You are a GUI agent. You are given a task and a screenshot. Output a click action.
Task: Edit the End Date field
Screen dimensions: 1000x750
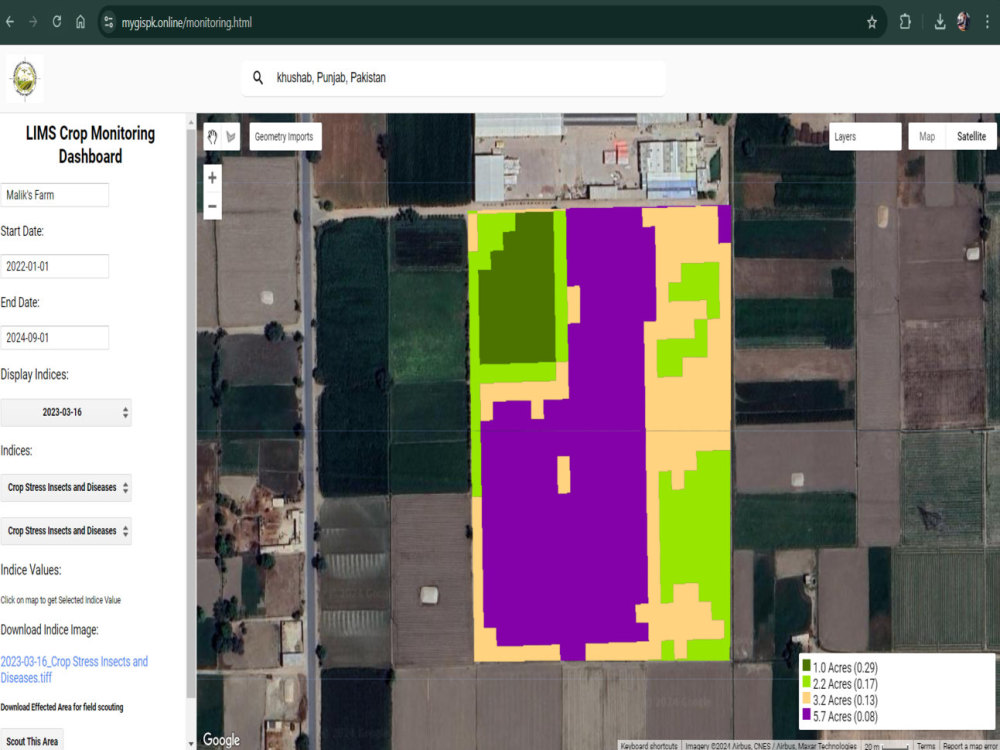(x=54, y=338)
